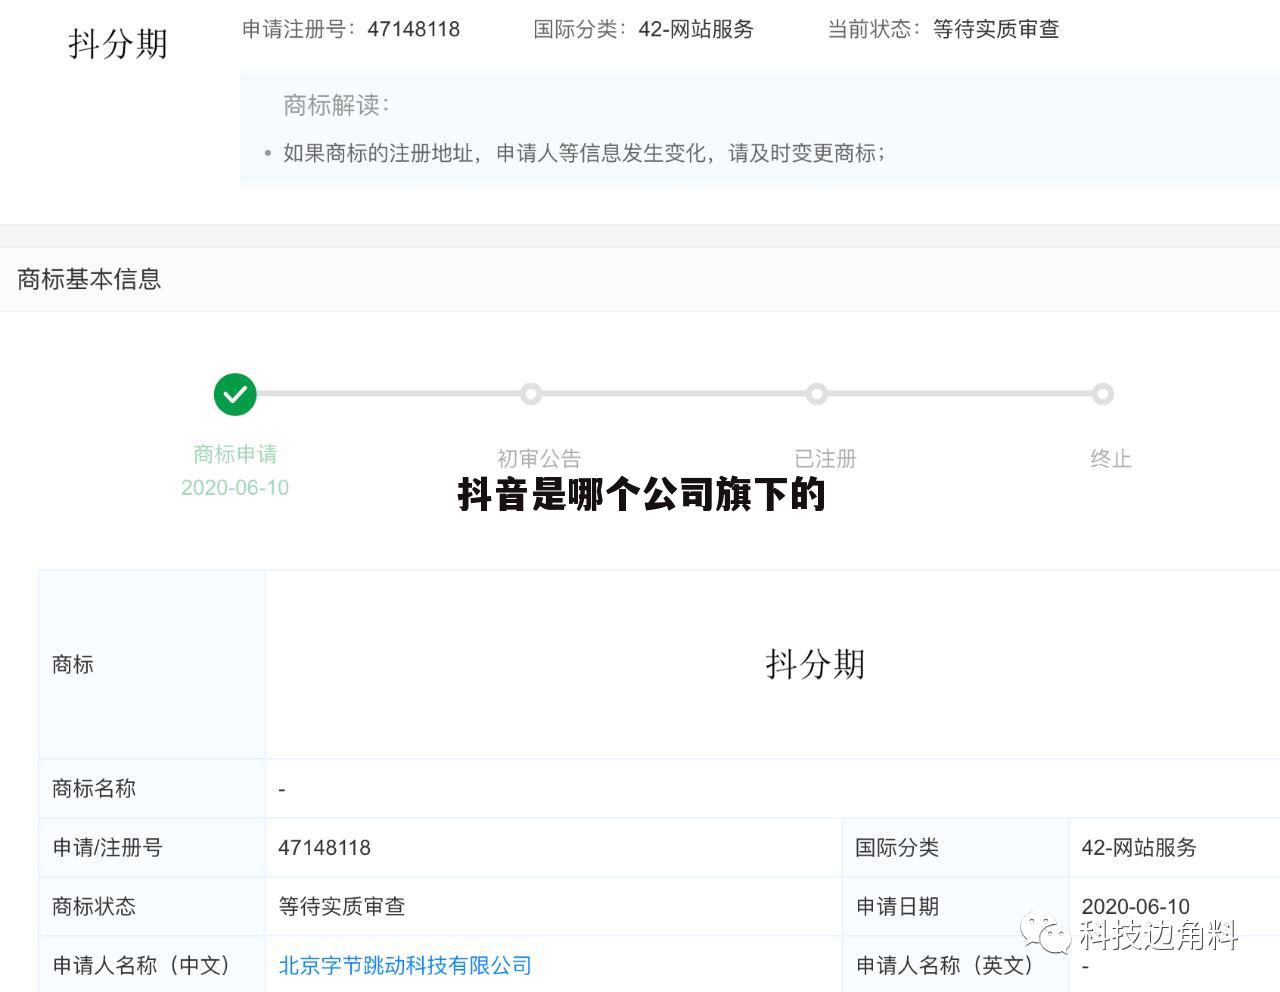The image size is (1280, 992).
Task: Click the 商标状态 row label
Action: (94, 906)
